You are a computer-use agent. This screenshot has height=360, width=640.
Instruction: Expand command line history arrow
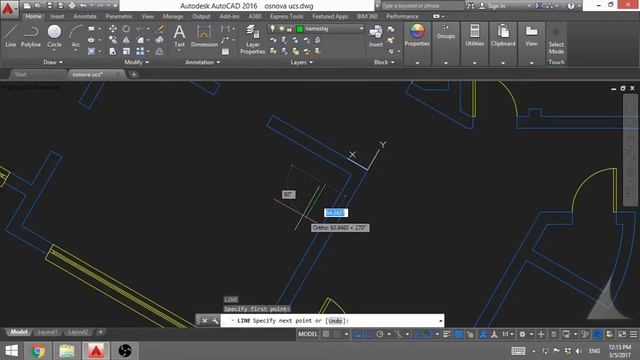440,321
